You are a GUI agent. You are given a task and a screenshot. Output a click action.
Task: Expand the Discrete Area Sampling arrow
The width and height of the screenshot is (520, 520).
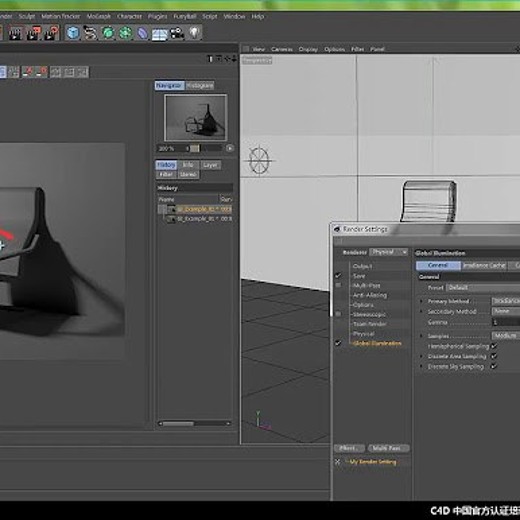click(422, 357)
